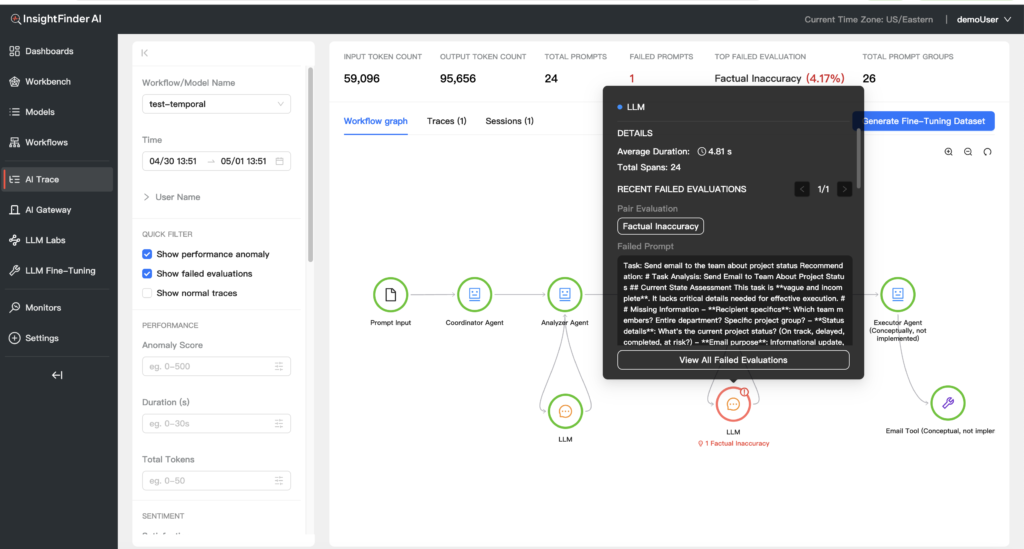Click the filter panel scrollbar
The image size is (1024, 549).
(310, 165)
